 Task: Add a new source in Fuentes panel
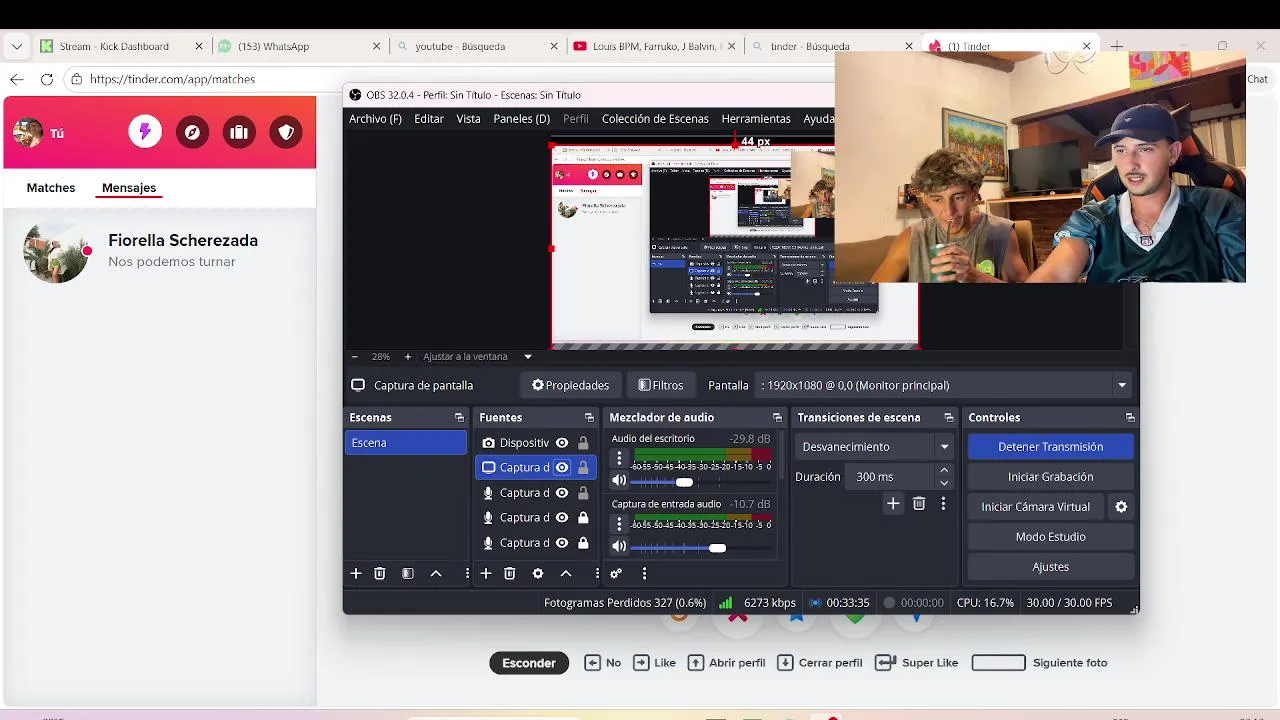tap(486, 573)
